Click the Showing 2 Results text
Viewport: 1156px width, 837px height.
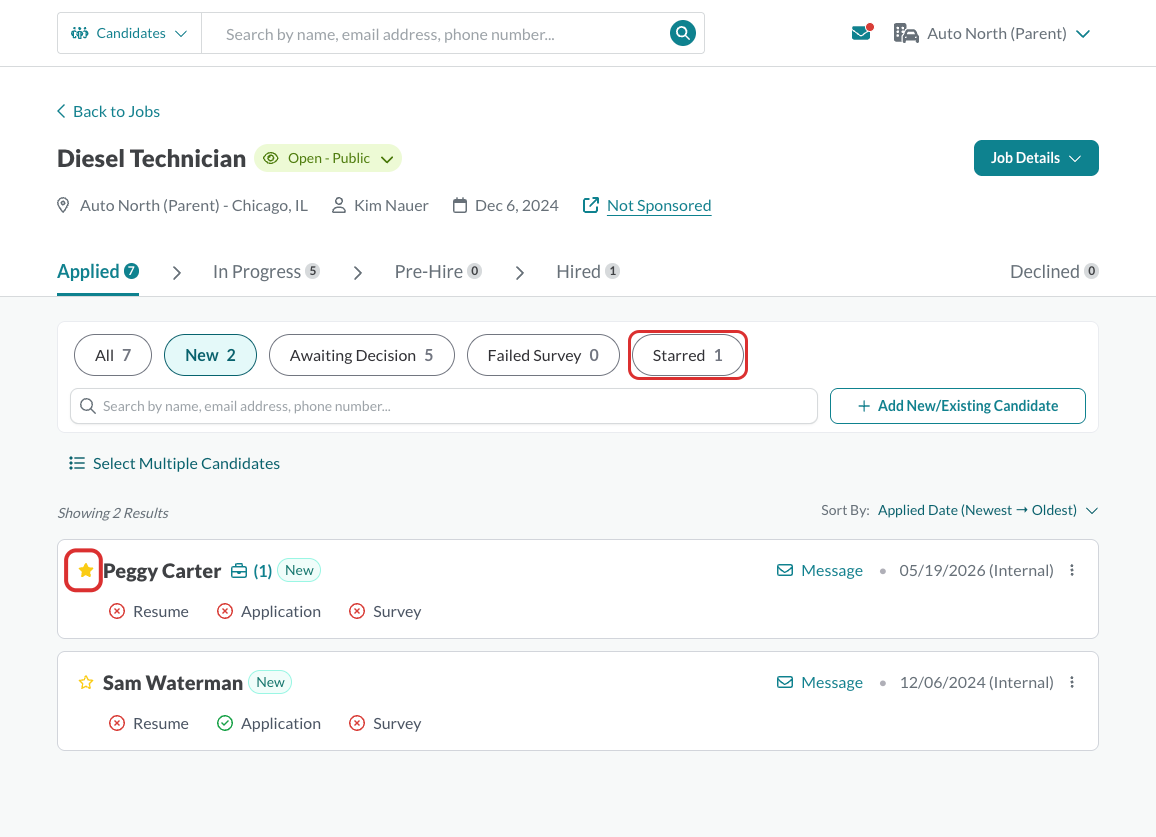tap(113, 513)
